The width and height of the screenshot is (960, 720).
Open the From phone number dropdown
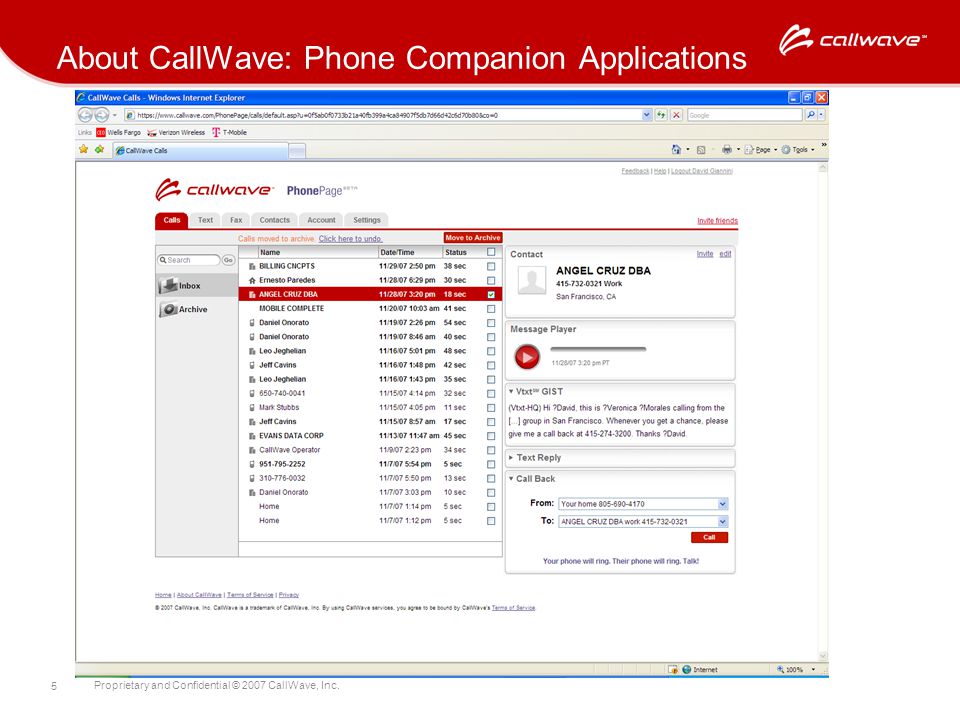coord(722,504)
